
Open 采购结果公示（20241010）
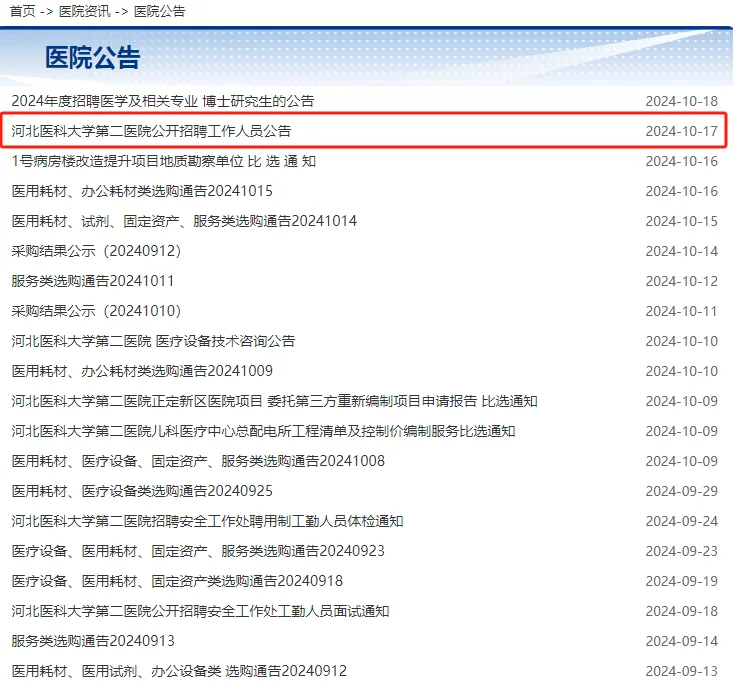coord(96,311)
